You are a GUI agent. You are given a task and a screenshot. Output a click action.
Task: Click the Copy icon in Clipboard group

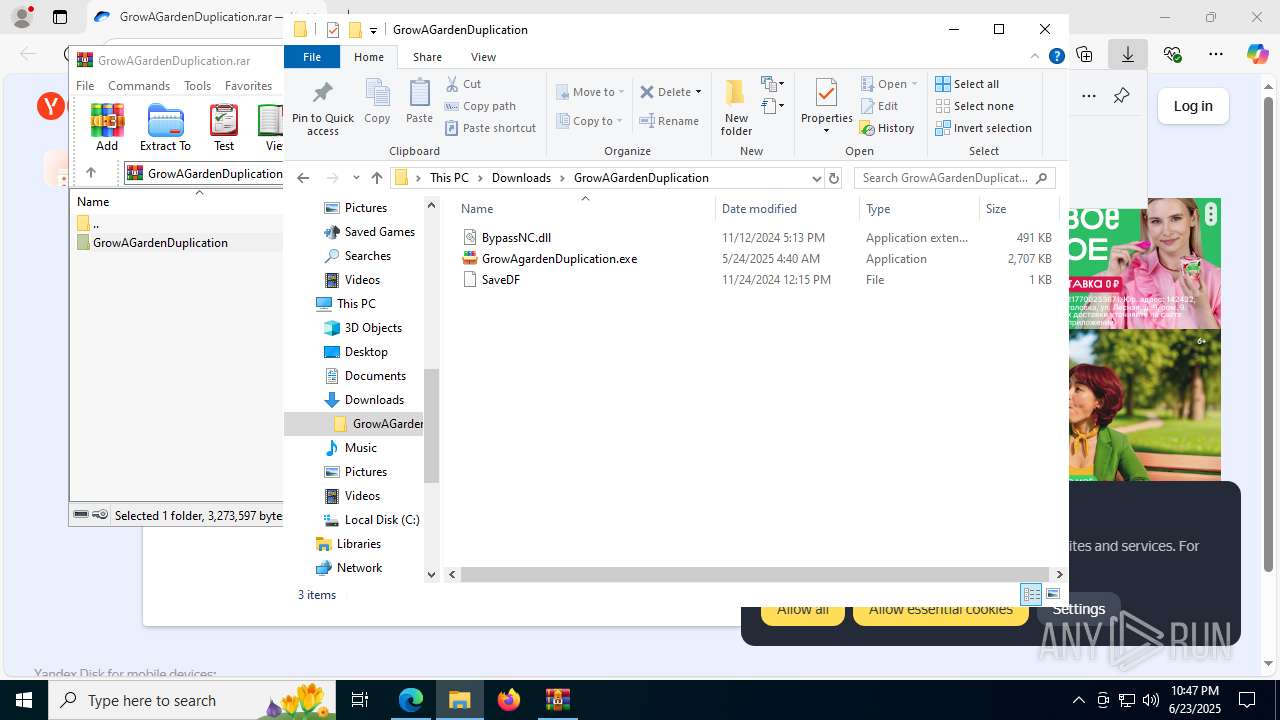pyautogui.click(x=377, y=102)
